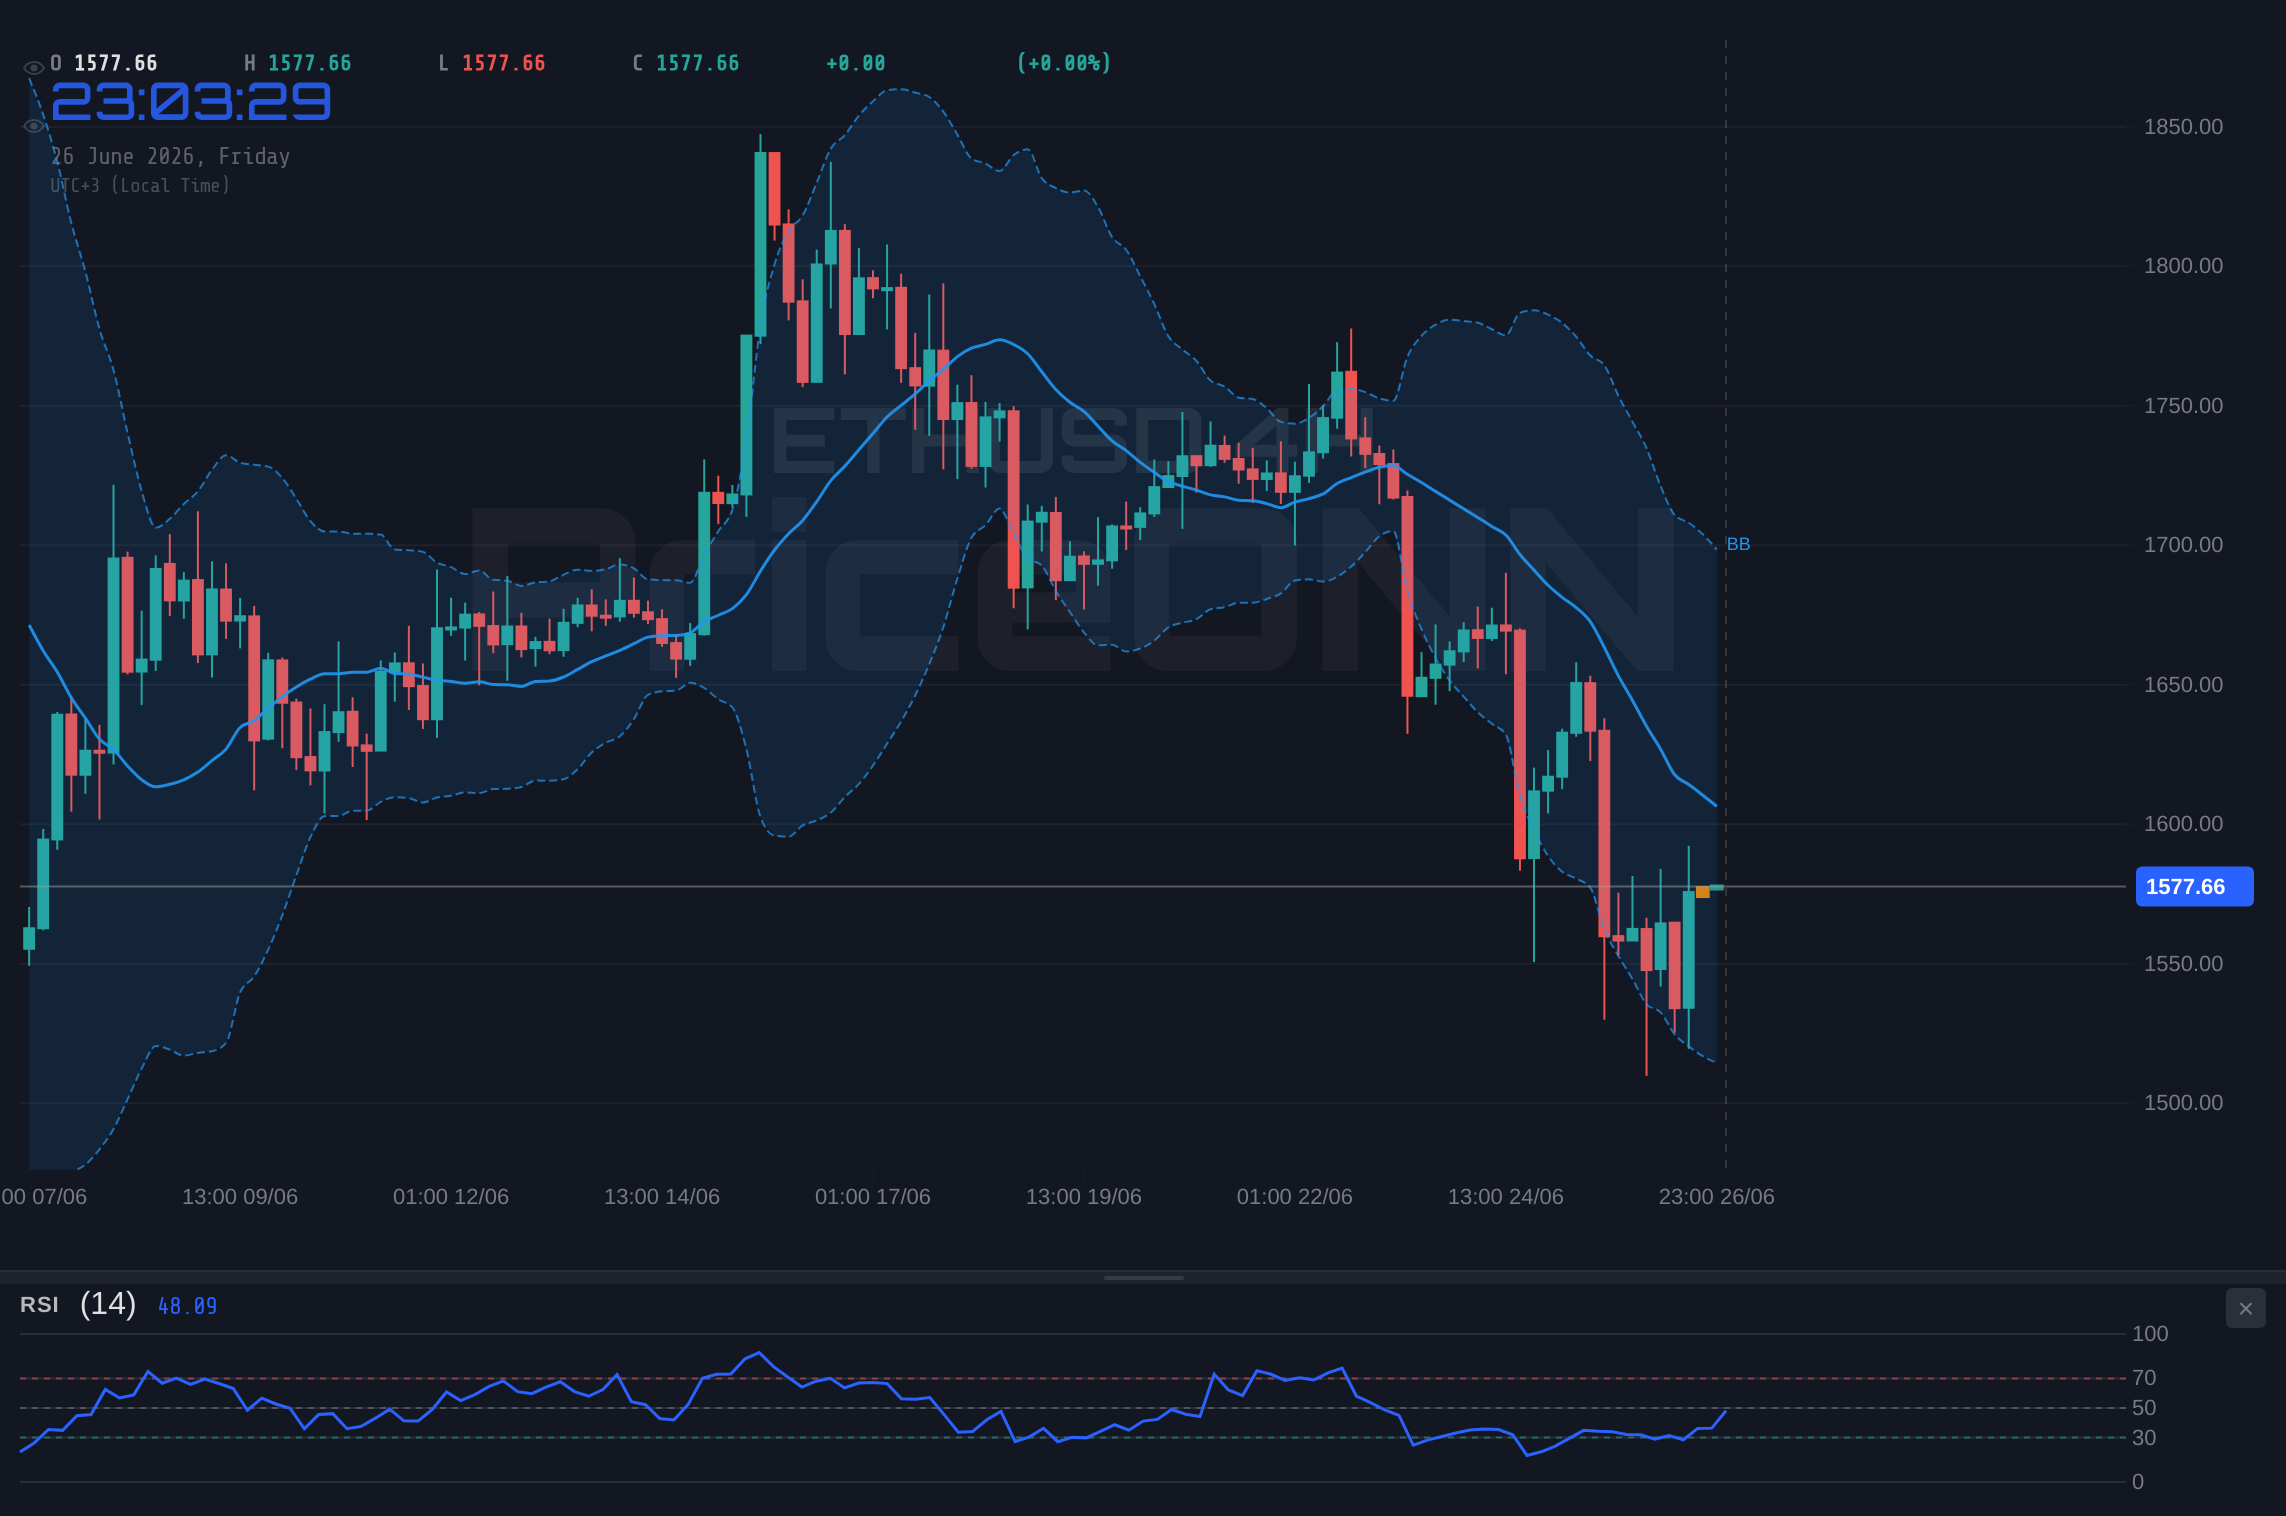Click the RSI period (14) label
2286x1516 pixels.
click(x=108, y=1304)
